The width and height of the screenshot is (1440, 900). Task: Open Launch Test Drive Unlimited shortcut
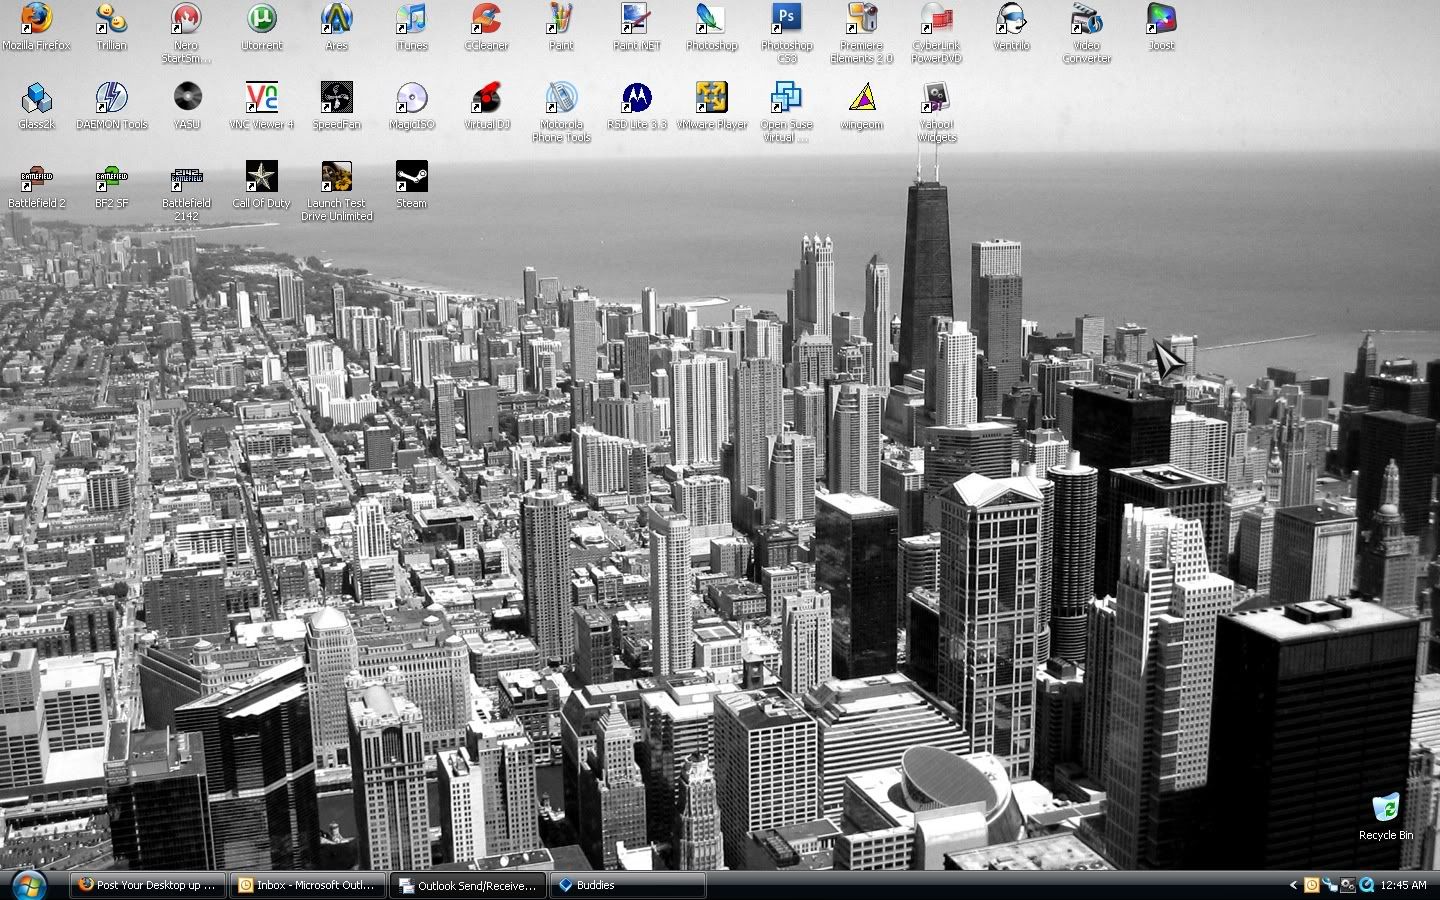[x=337, y=191]
